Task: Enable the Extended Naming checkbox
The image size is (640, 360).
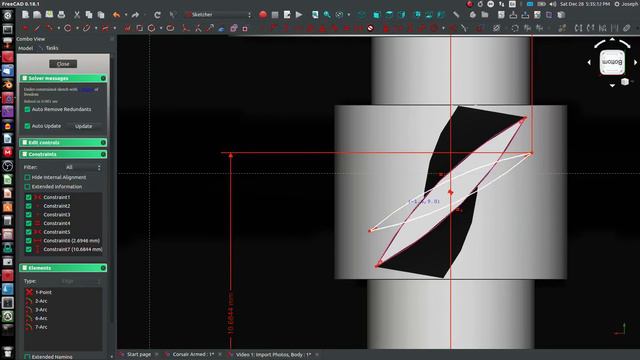Action: (27, 357)
